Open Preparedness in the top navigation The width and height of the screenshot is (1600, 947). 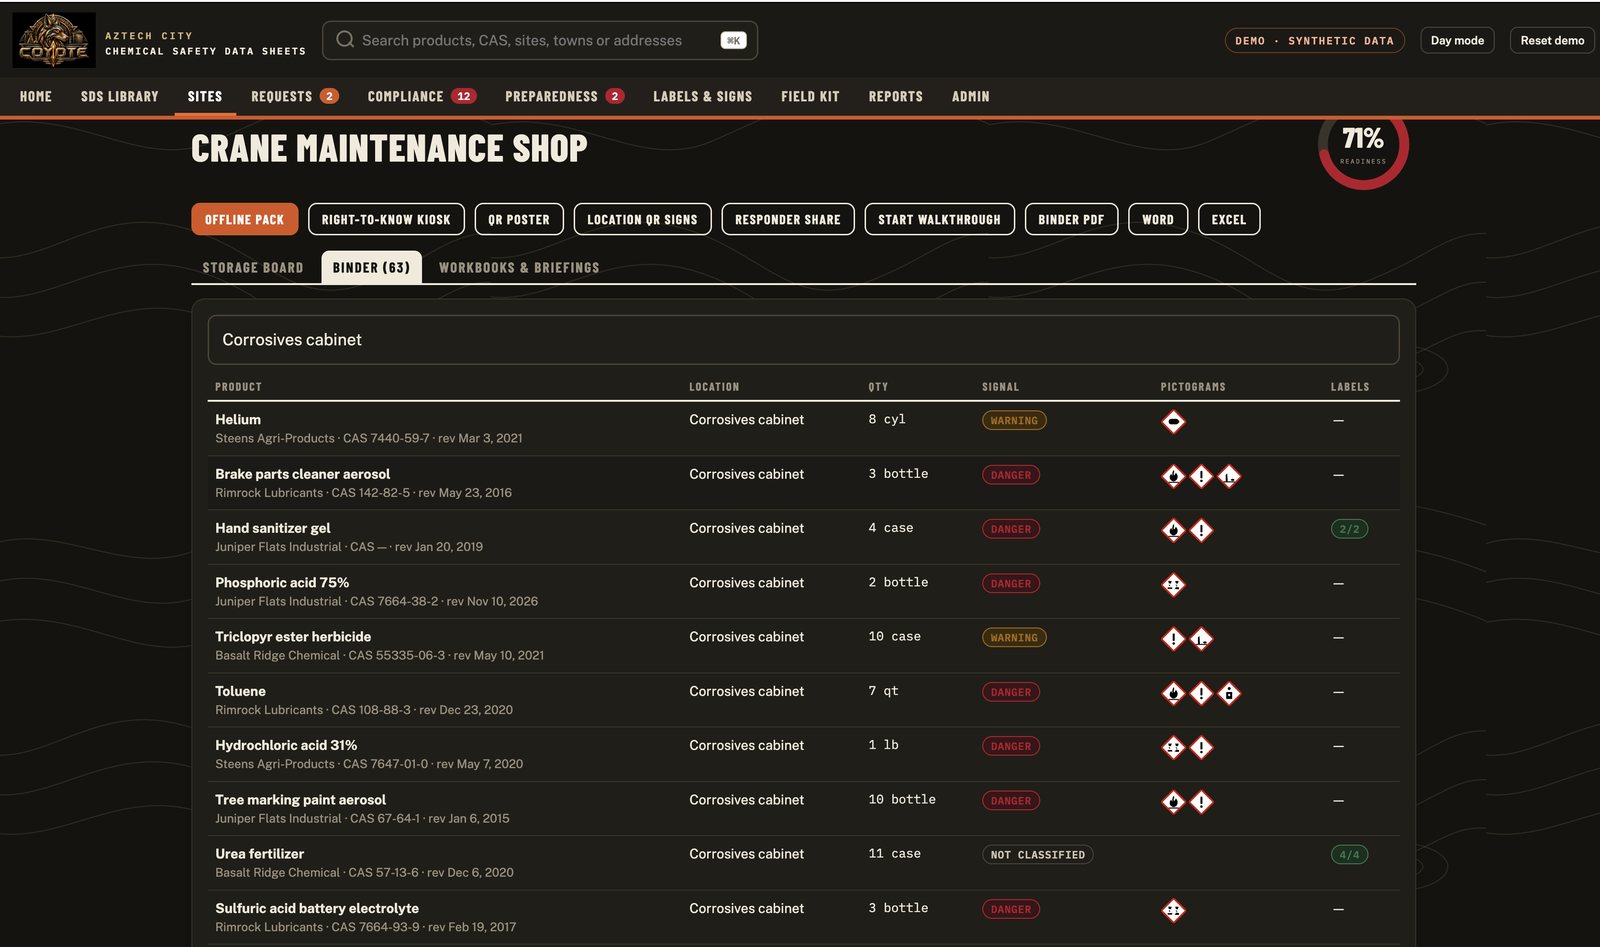(564, 96)
